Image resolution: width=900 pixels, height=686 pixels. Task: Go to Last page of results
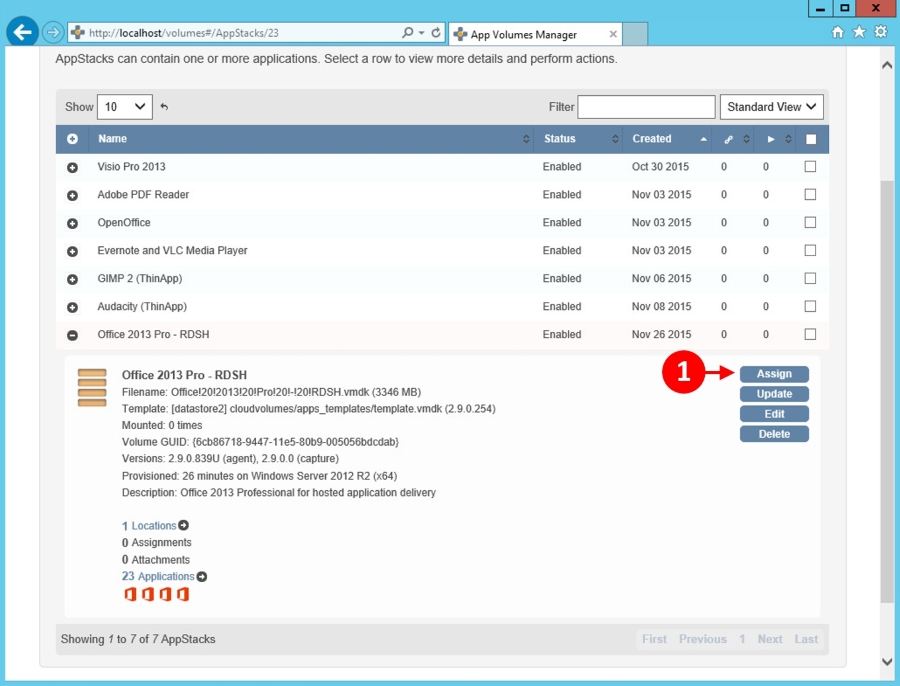coord(806,639)
